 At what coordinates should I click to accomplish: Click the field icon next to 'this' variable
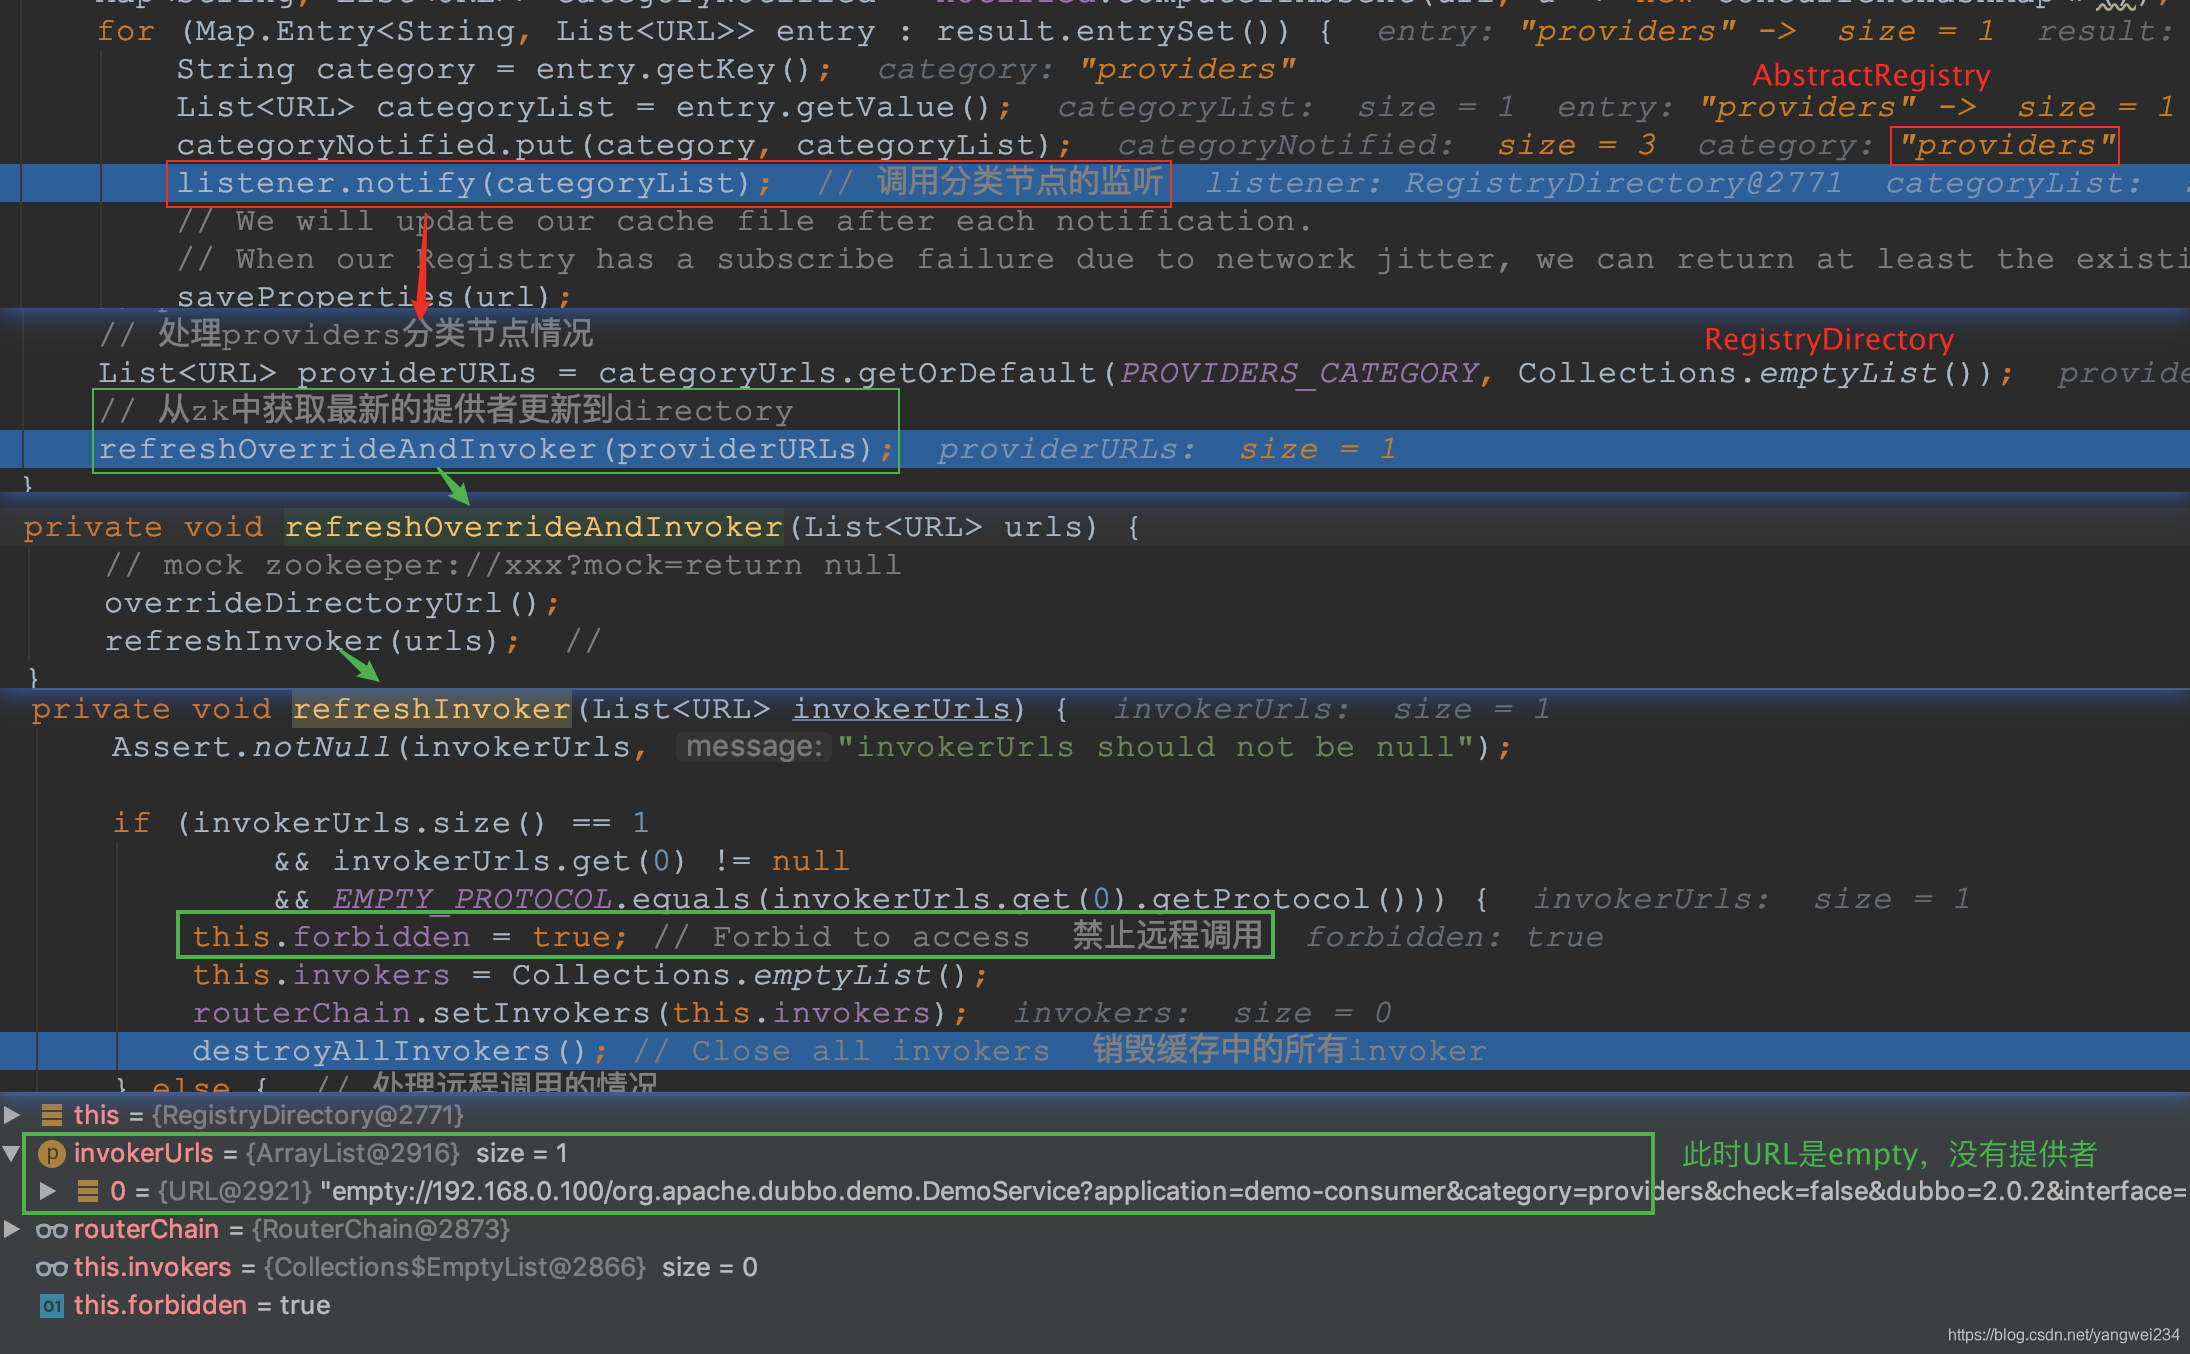(52, 1115)
